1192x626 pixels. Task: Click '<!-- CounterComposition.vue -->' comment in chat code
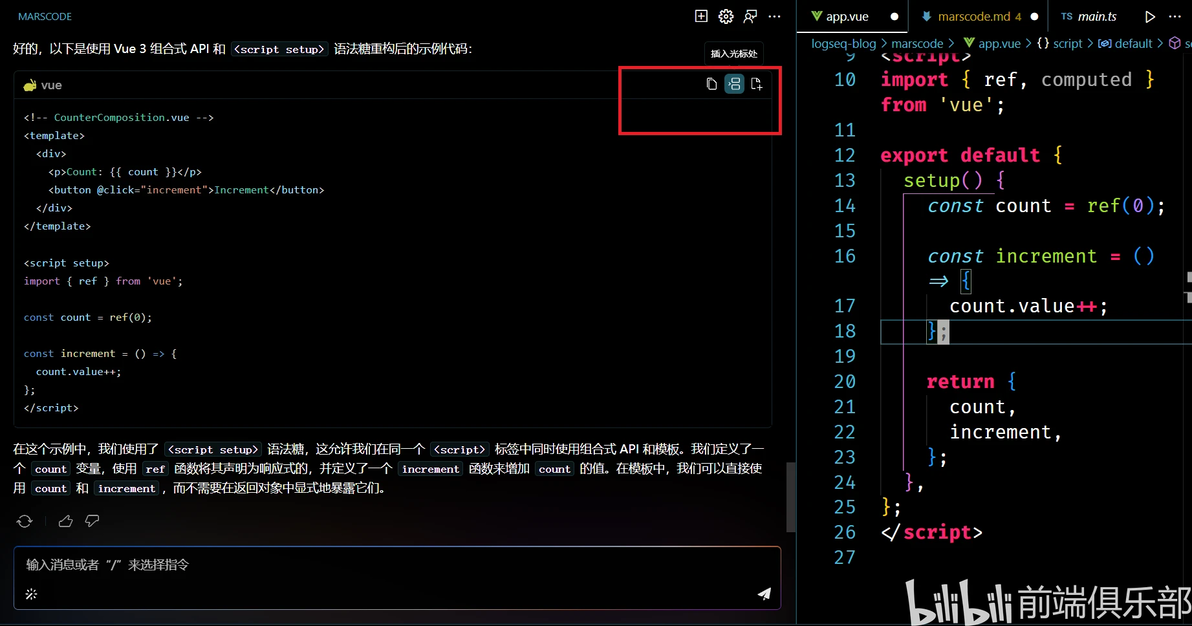tap(119, 117)
